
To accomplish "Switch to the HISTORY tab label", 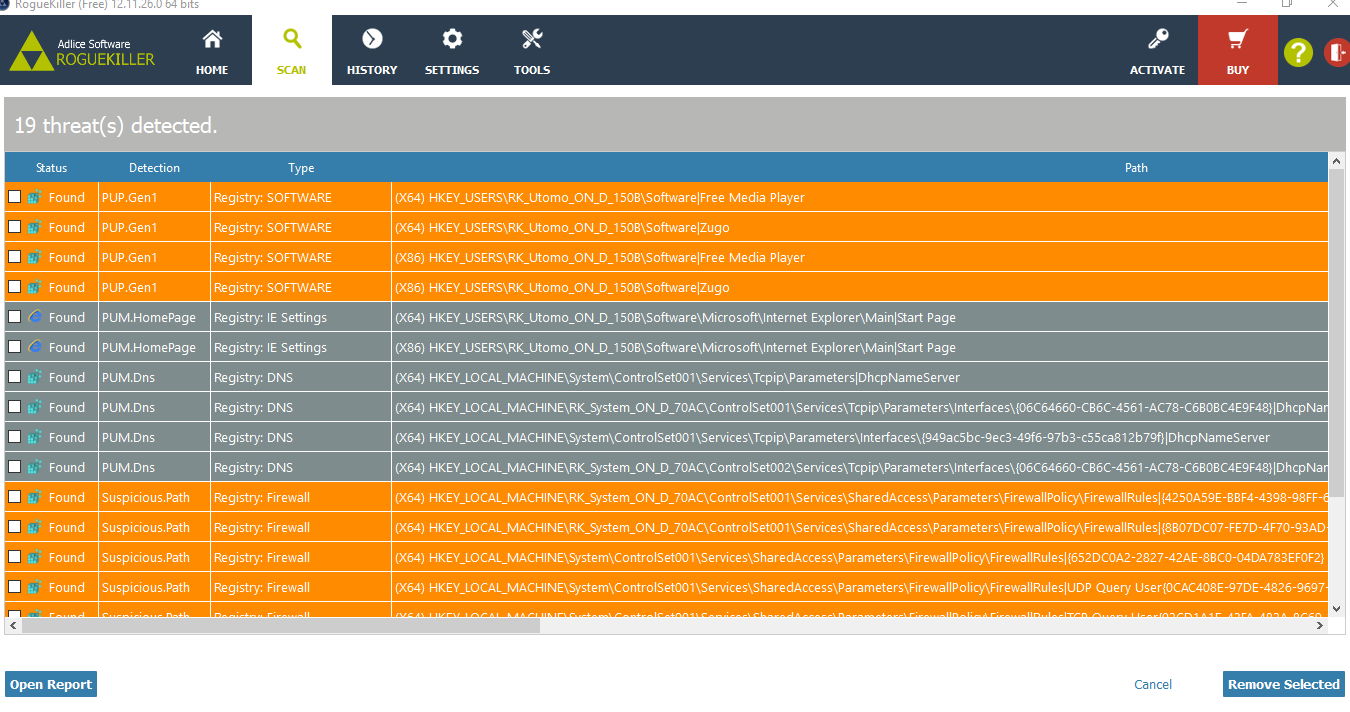I will [372, 70].
